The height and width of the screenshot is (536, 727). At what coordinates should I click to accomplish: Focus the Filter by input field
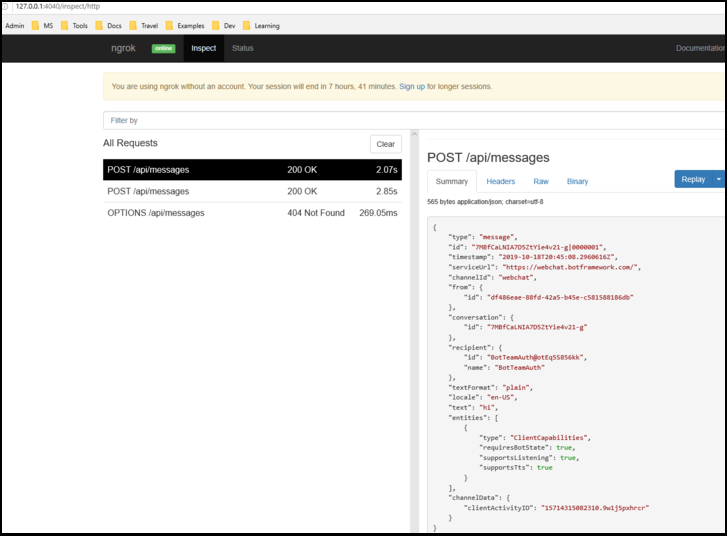414,121
